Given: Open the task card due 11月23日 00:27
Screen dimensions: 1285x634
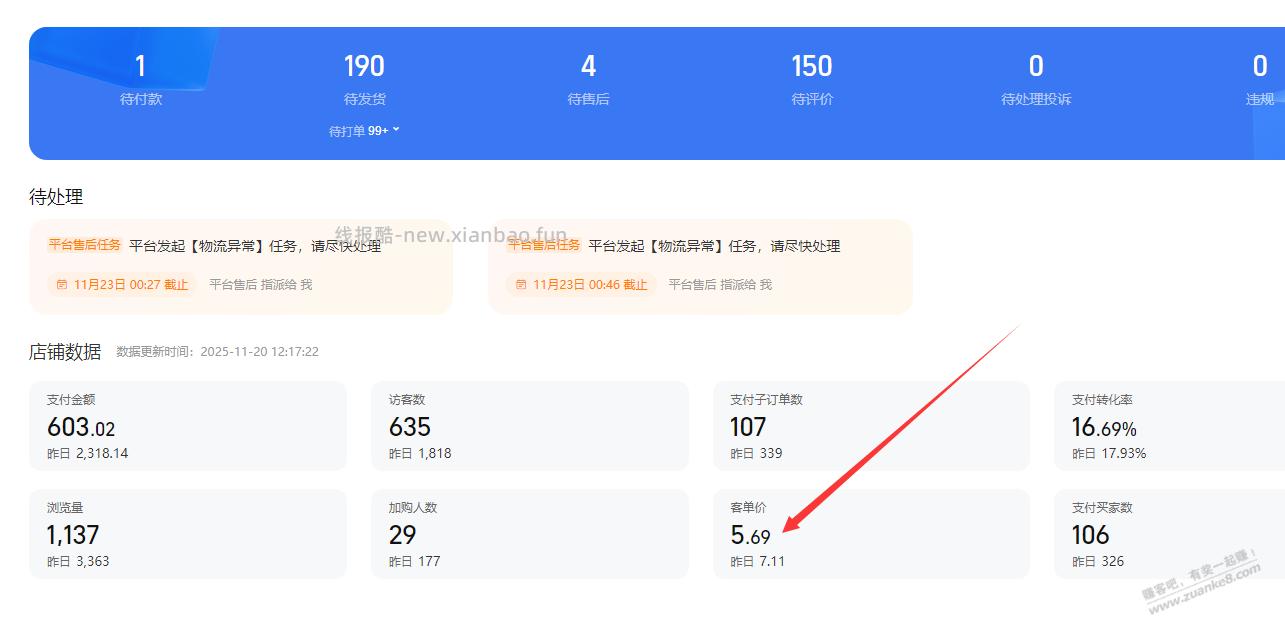Looking at the screenshot, I should [241, 267].
